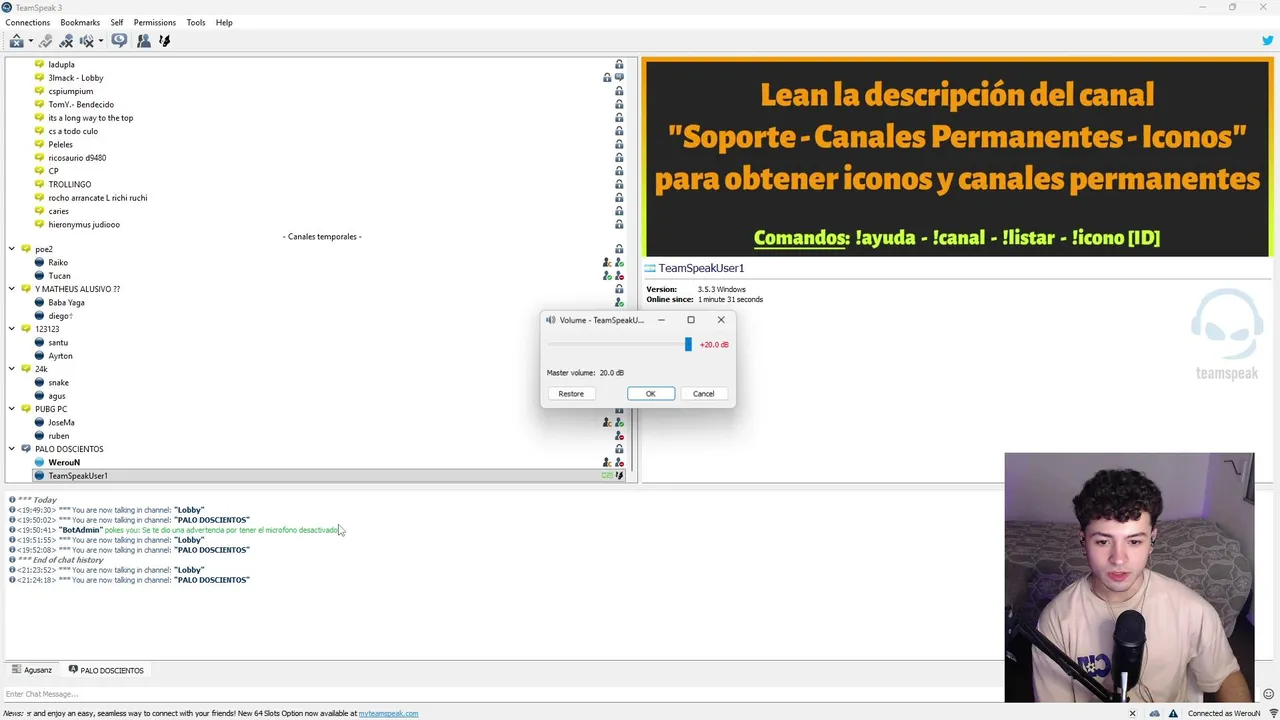
Task: Select channel Peleles
Action: click(x=60, y=144)
